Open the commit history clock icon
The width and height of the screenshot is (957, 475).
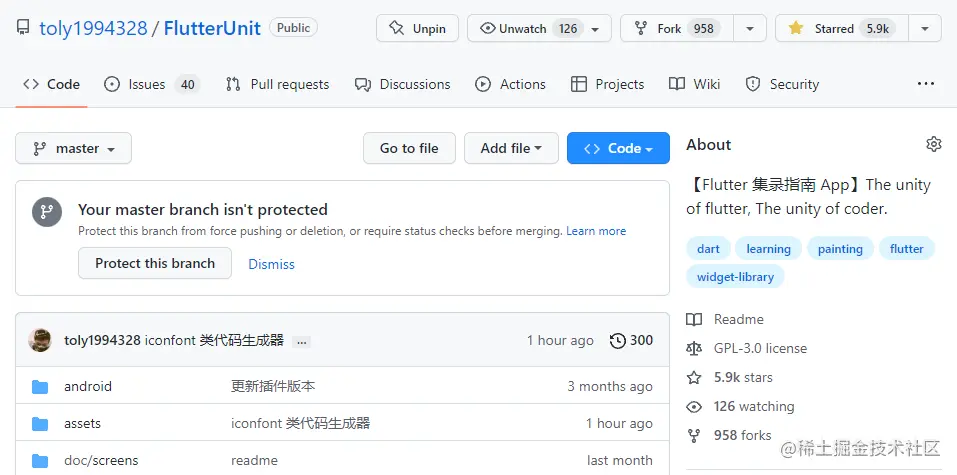618,341
